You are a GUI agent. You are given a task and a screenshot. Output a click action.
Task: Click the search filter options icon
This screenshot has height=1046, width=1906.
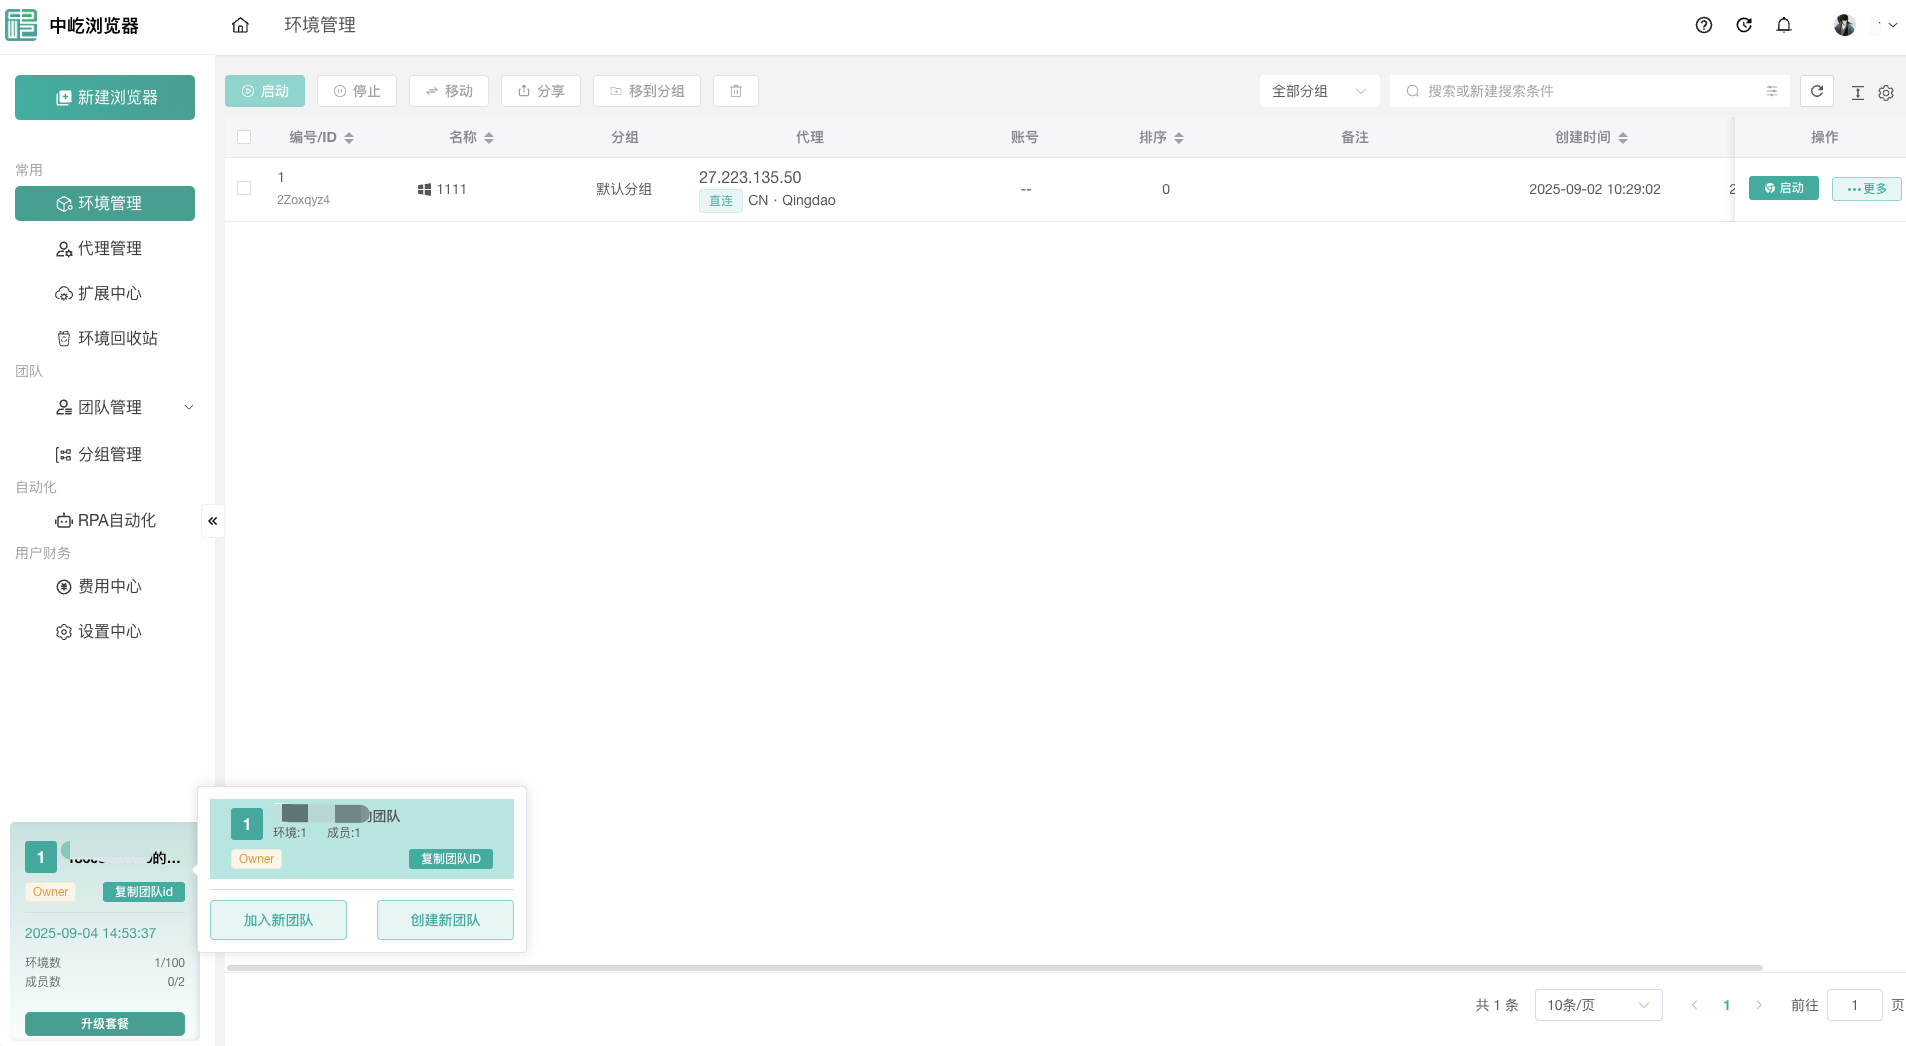click(1771, 91)
